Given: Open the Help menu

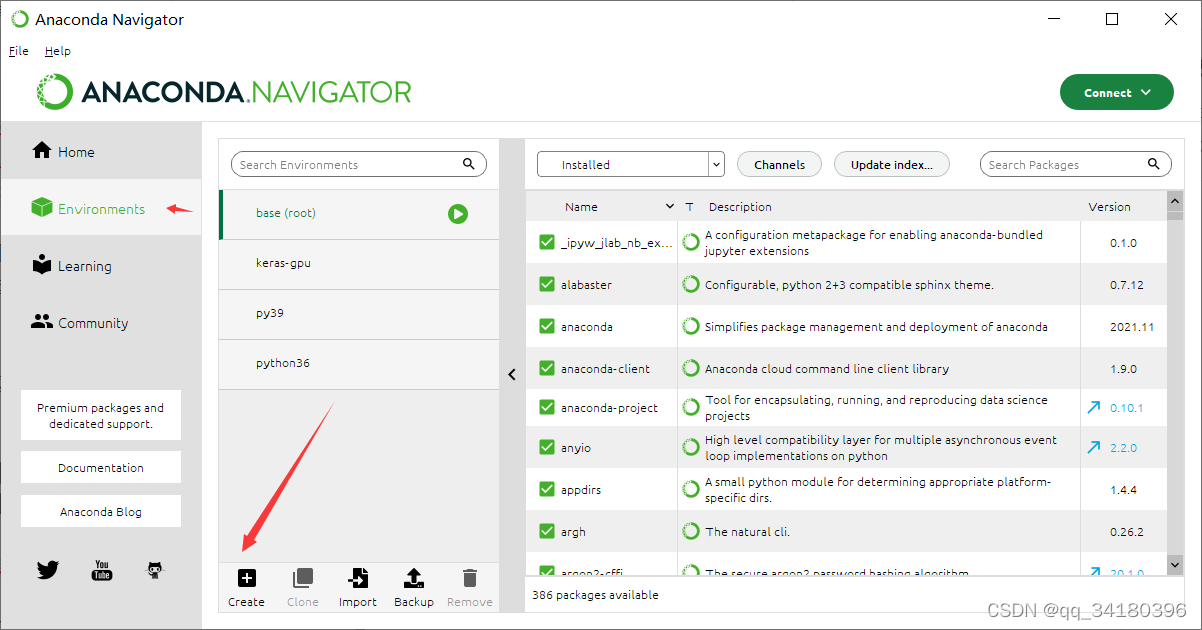Looking at the screenshot, I should 58,51.
